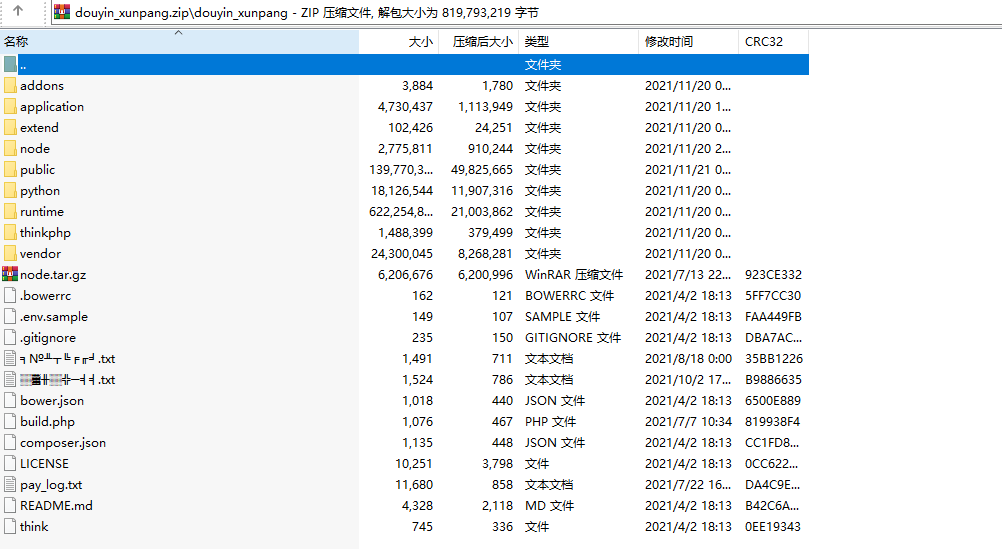Click the 1,524-byte txt file row
The height and width of the screenshot is (549, 1002).
(x=405, y=380)
